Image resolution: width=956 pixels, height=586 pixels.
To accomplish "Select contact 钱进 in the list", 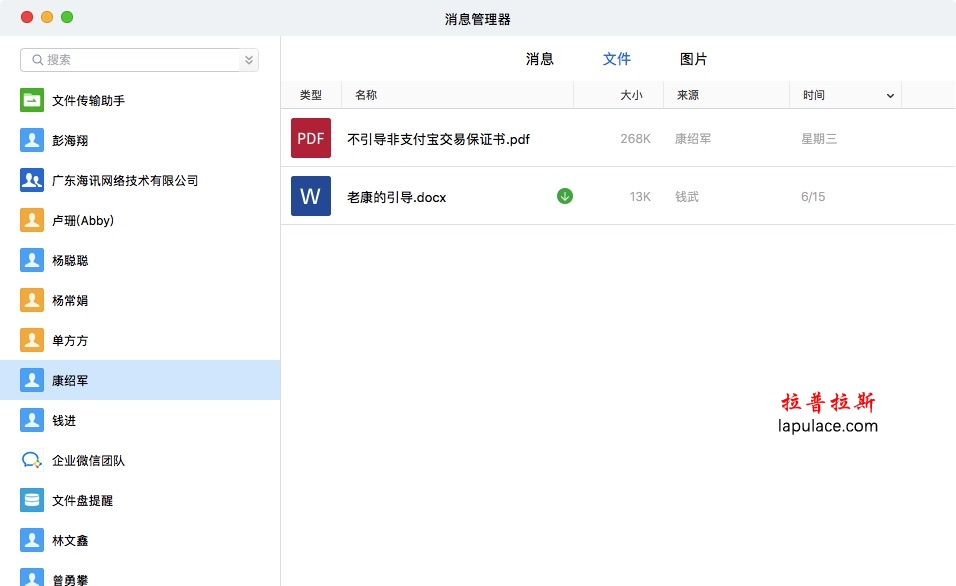I will [x=64, y=420].
